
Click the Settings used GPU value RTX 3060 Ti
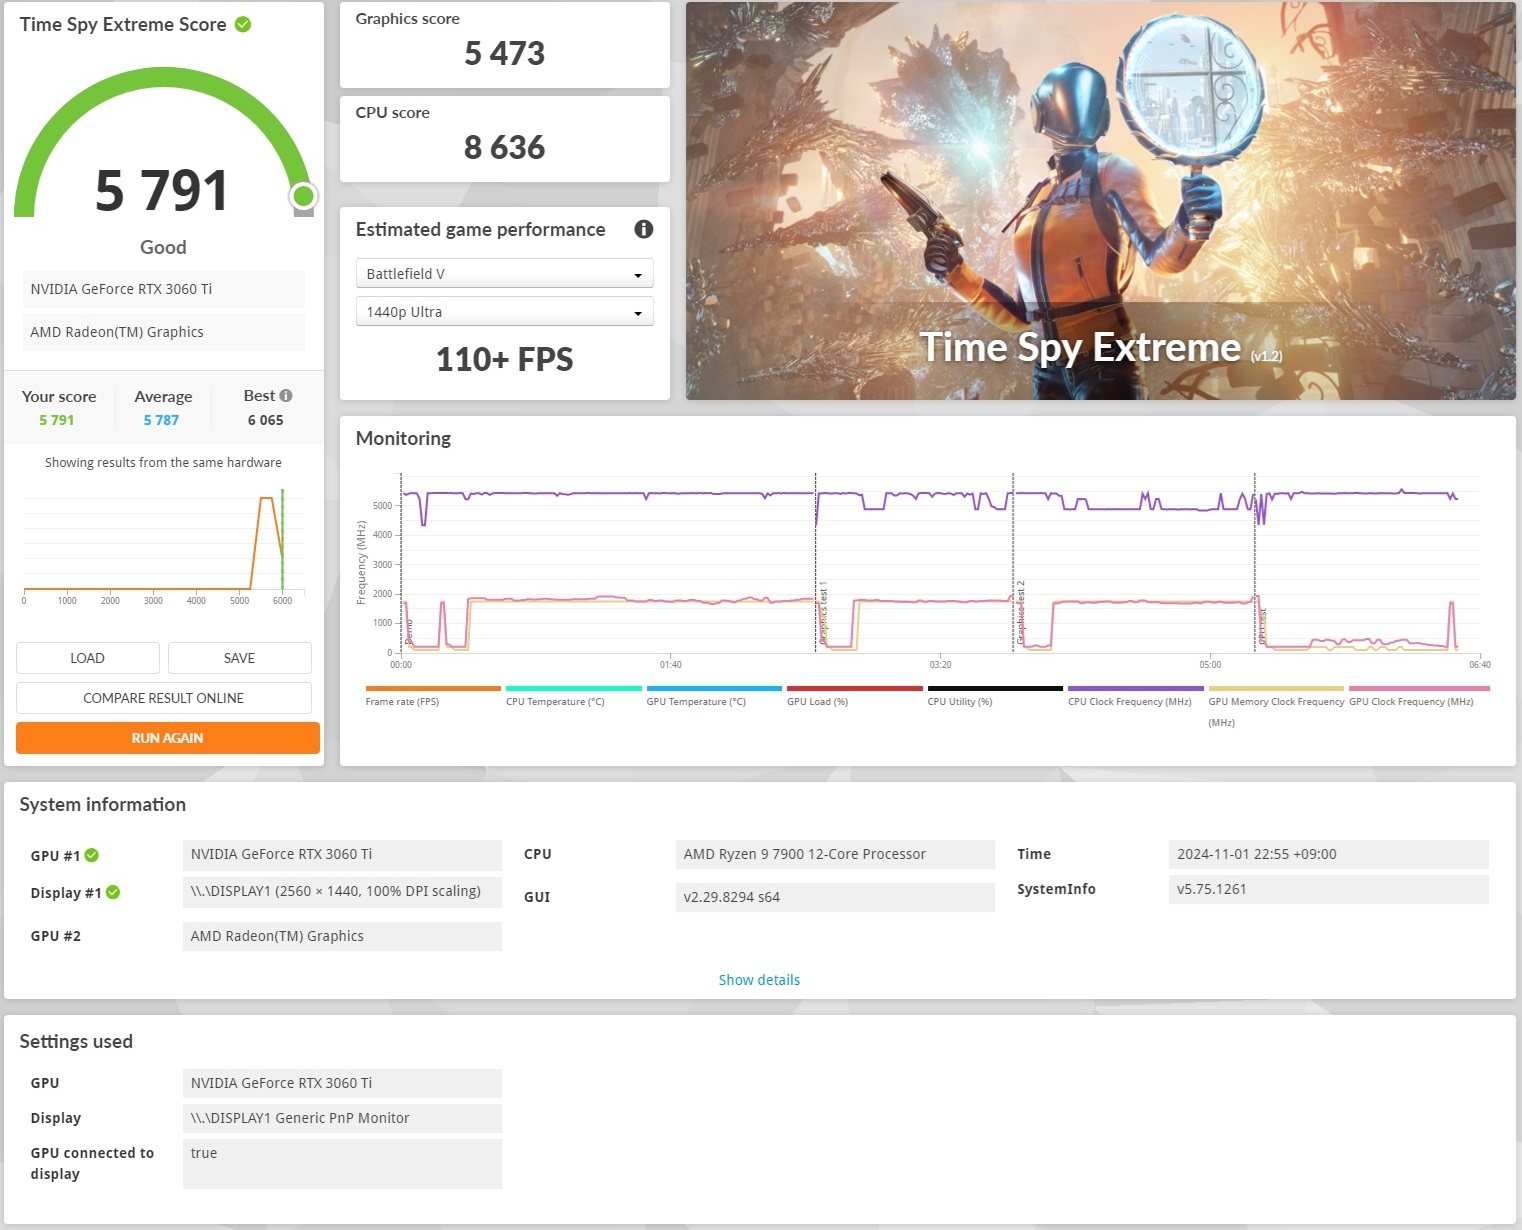(342, 1083)
